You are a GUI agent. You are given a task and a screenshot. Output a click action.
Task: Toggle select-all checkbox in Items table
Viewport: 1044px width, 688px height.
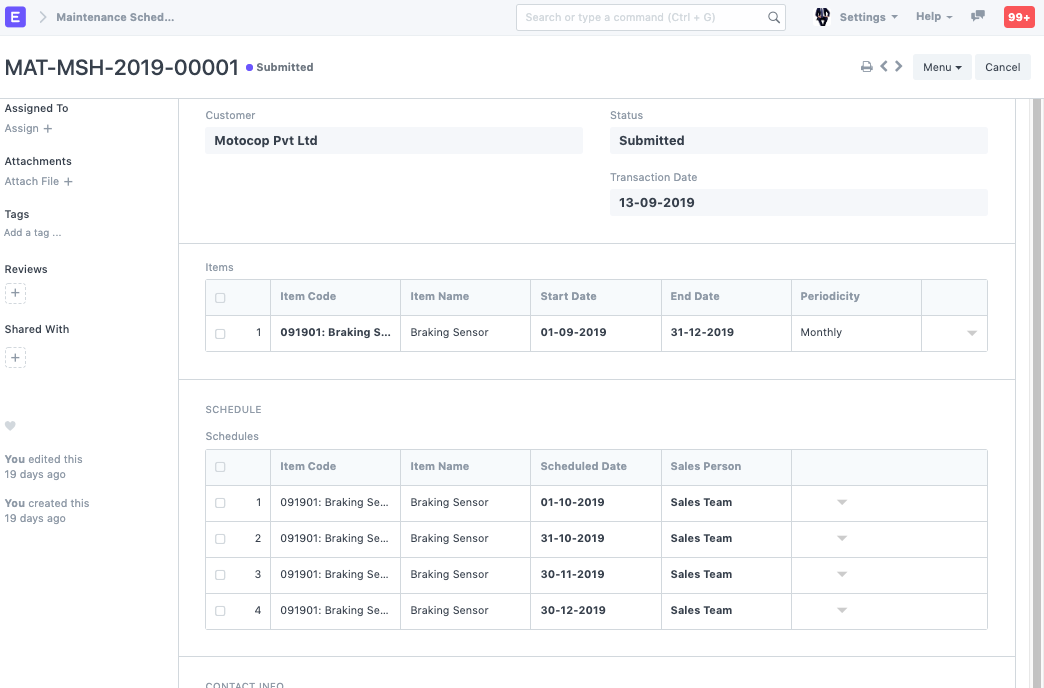click(x=220, y=297)
